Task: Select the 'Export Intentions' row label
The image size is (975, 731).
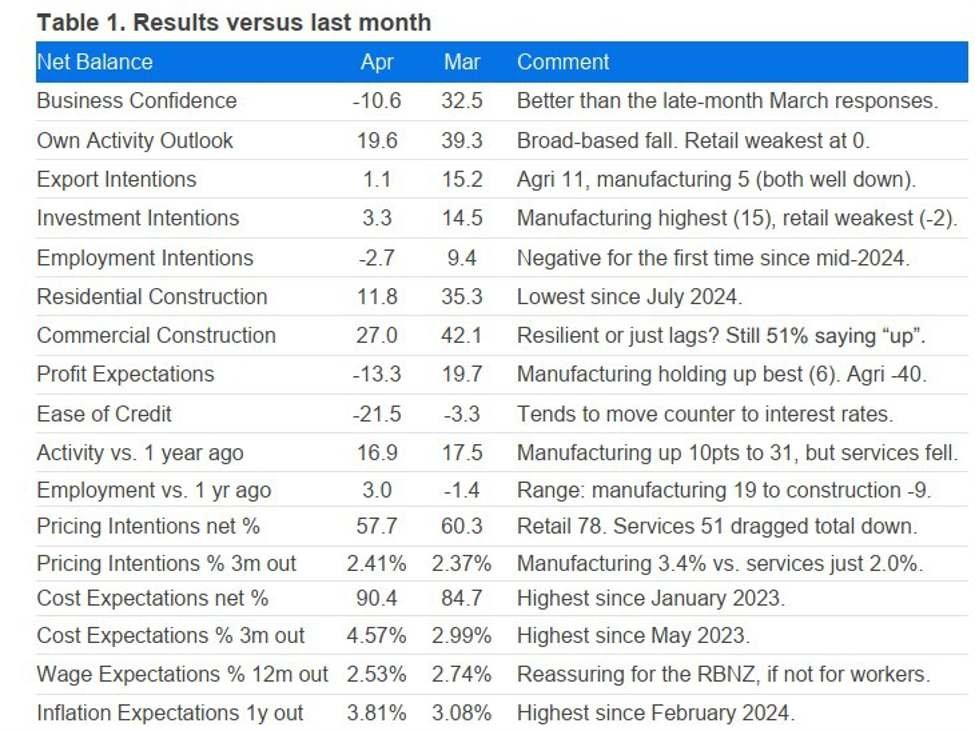Action: (117, 179)
